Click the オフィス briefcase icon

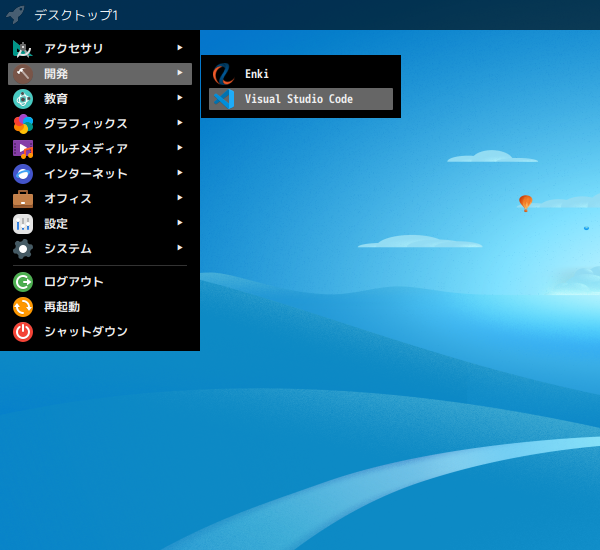pos(23,199)
